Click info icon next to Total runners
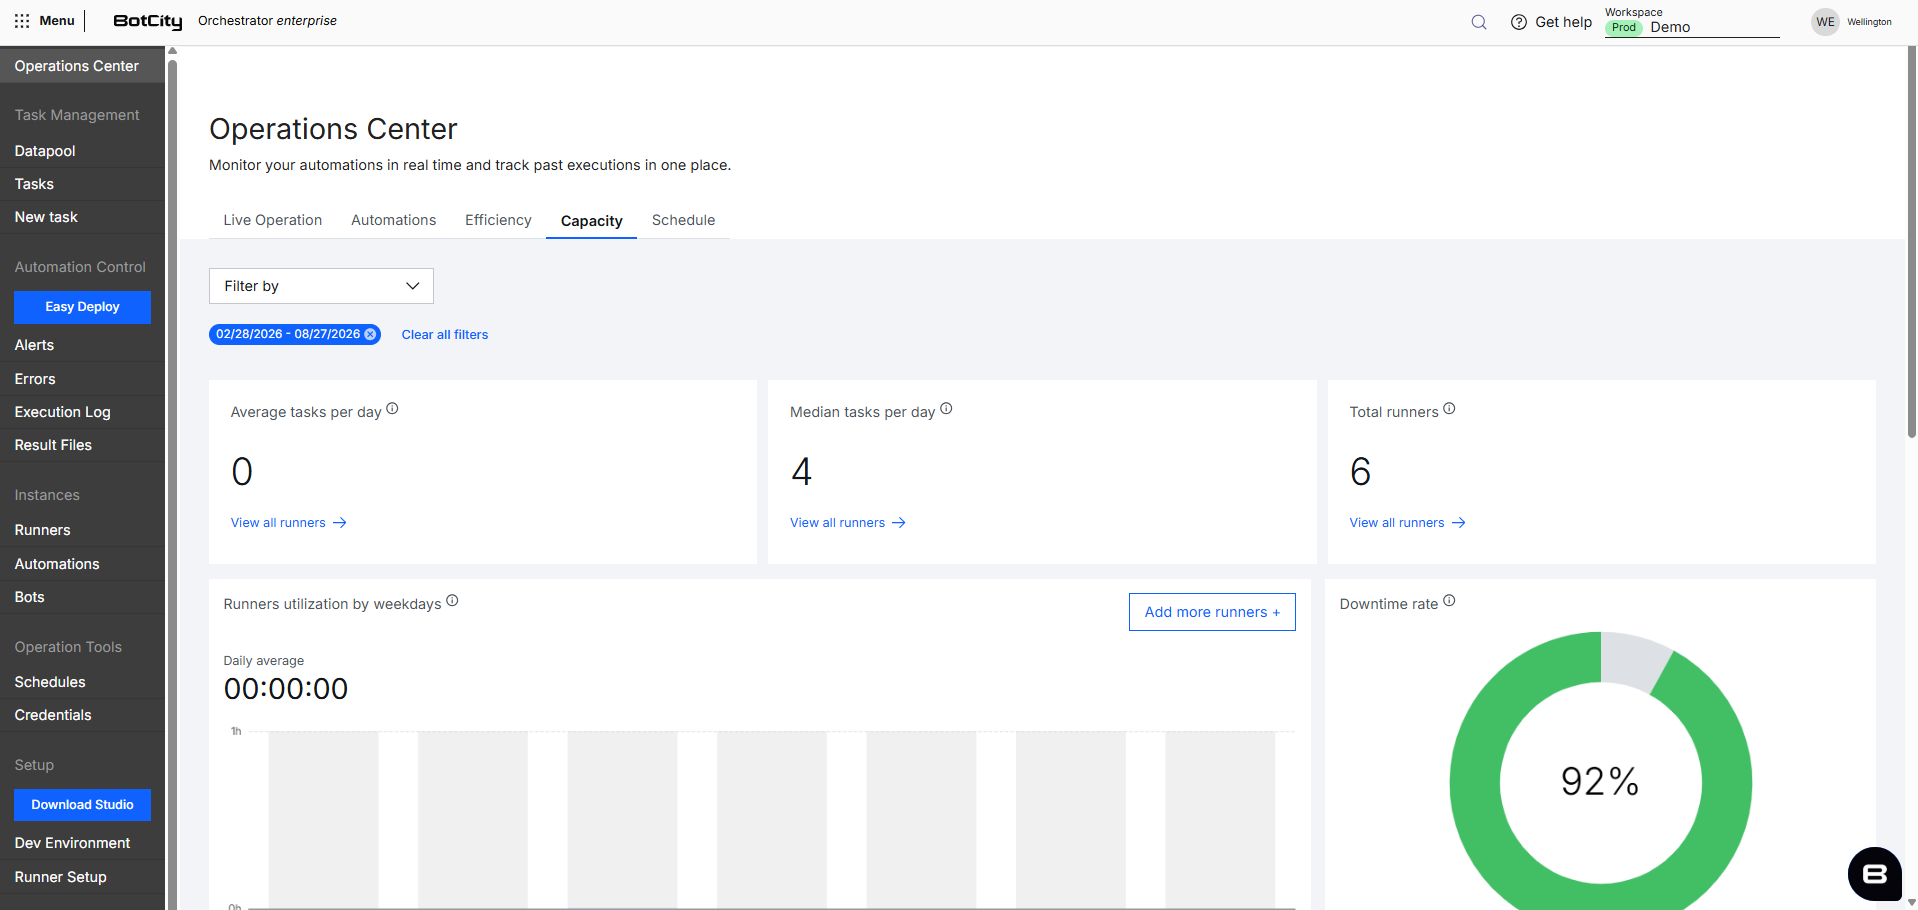Screen dimensions: 1918x910 point(1449,408)
